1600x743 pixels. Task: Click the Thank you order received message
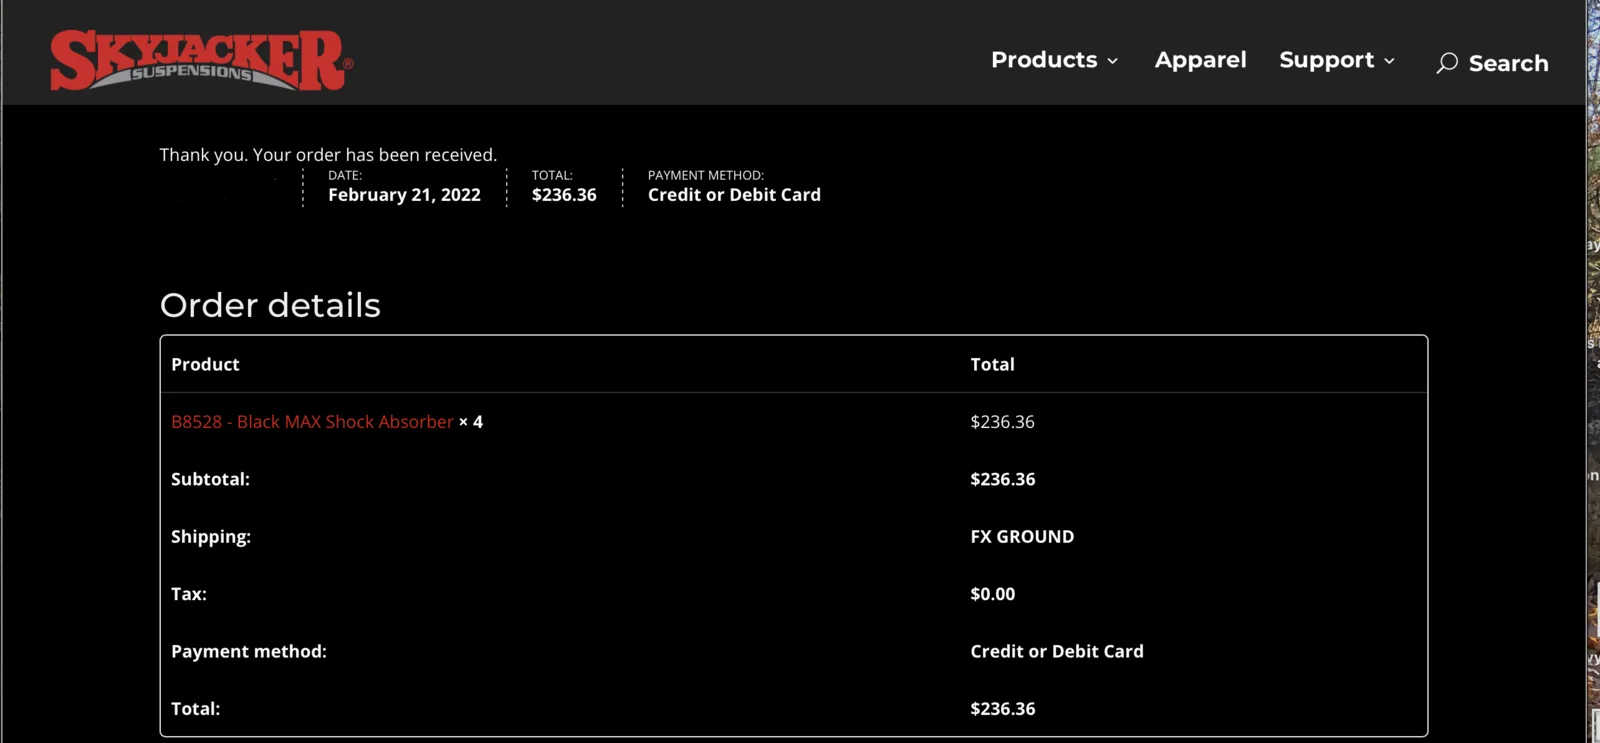coord(328,155)
